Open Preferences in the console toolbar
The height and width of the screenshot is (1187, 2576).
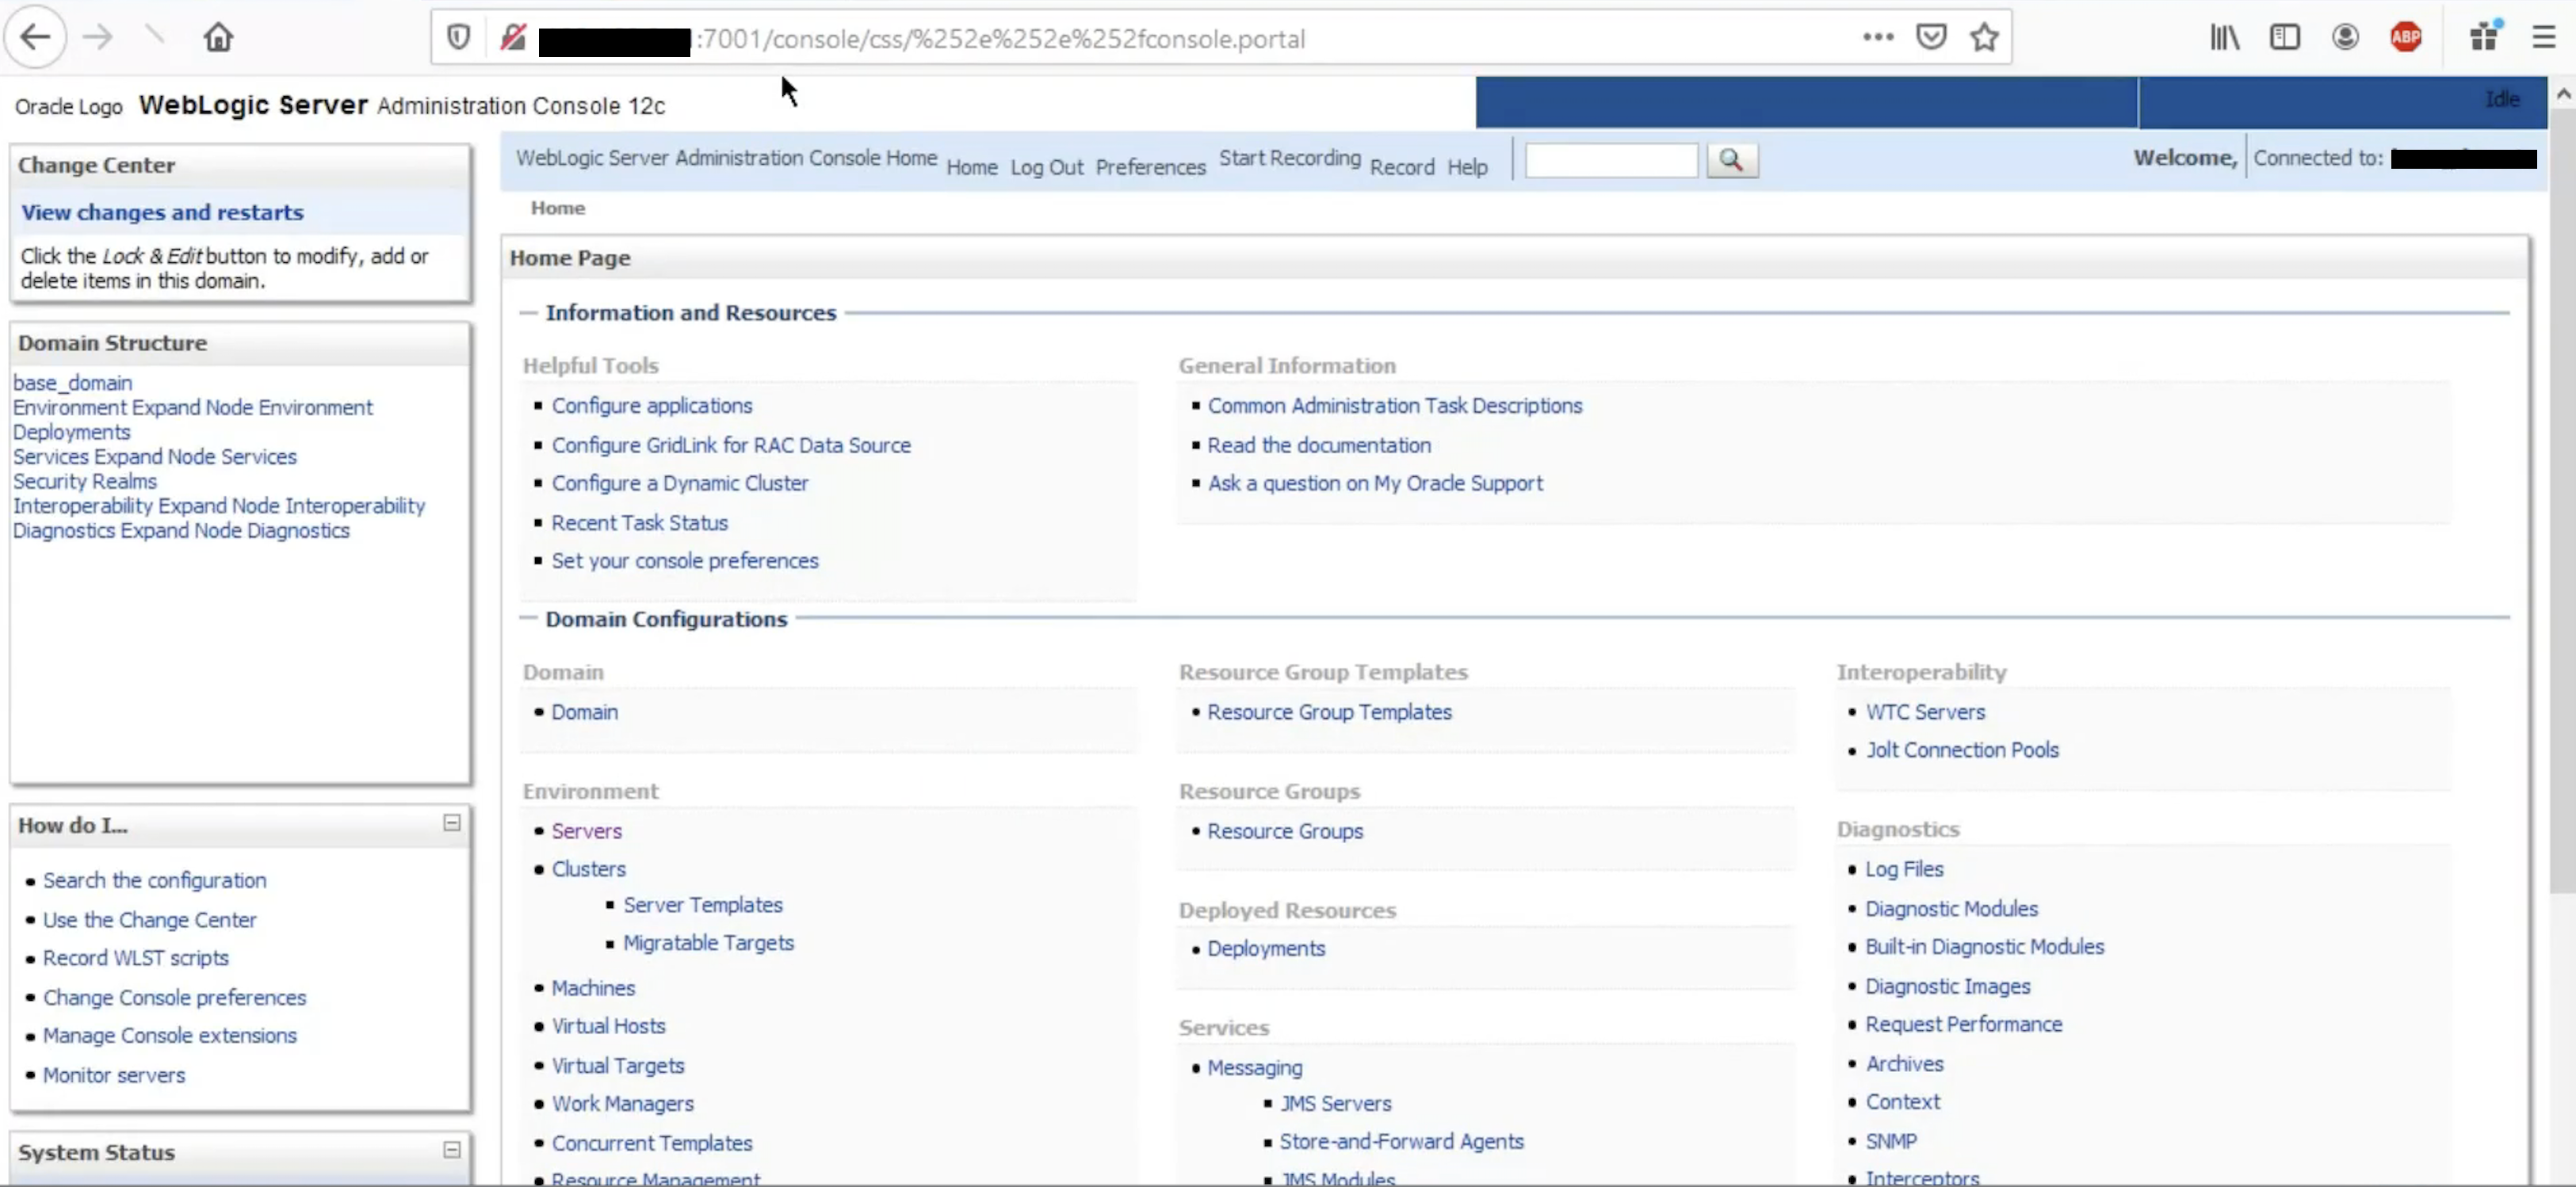coord(1150,167)
